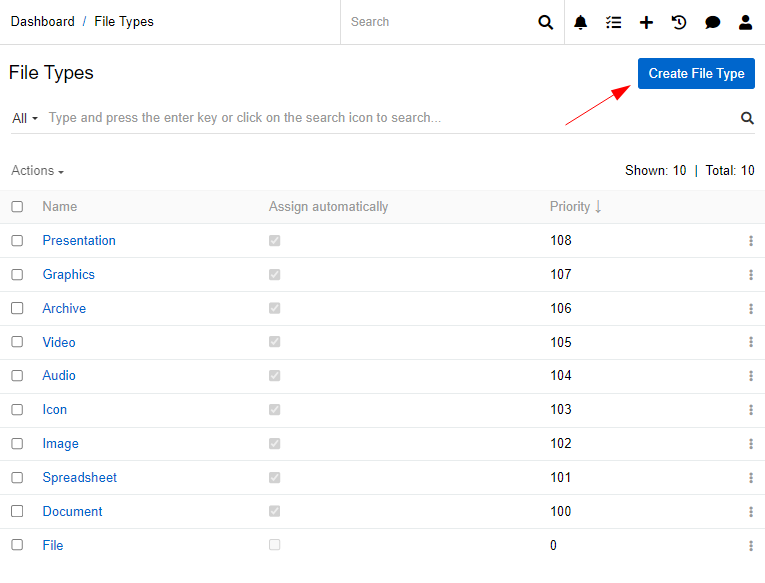Open row menu for Audio
Viewport: 765px width, 583px height.
click(x=751, y=376)
